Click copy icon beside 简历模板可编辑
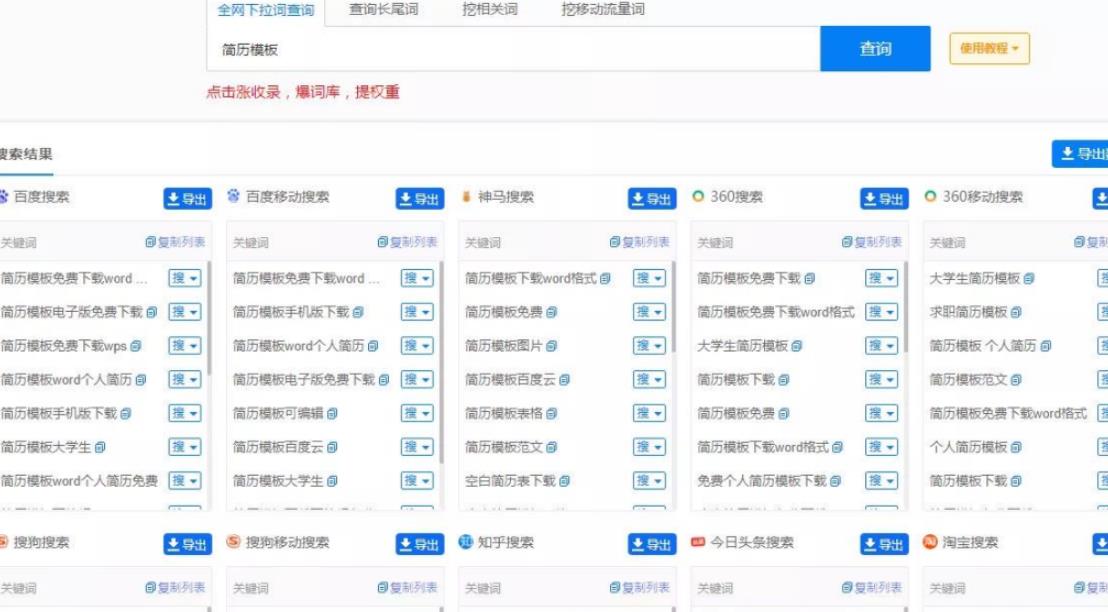 [332, 413]
